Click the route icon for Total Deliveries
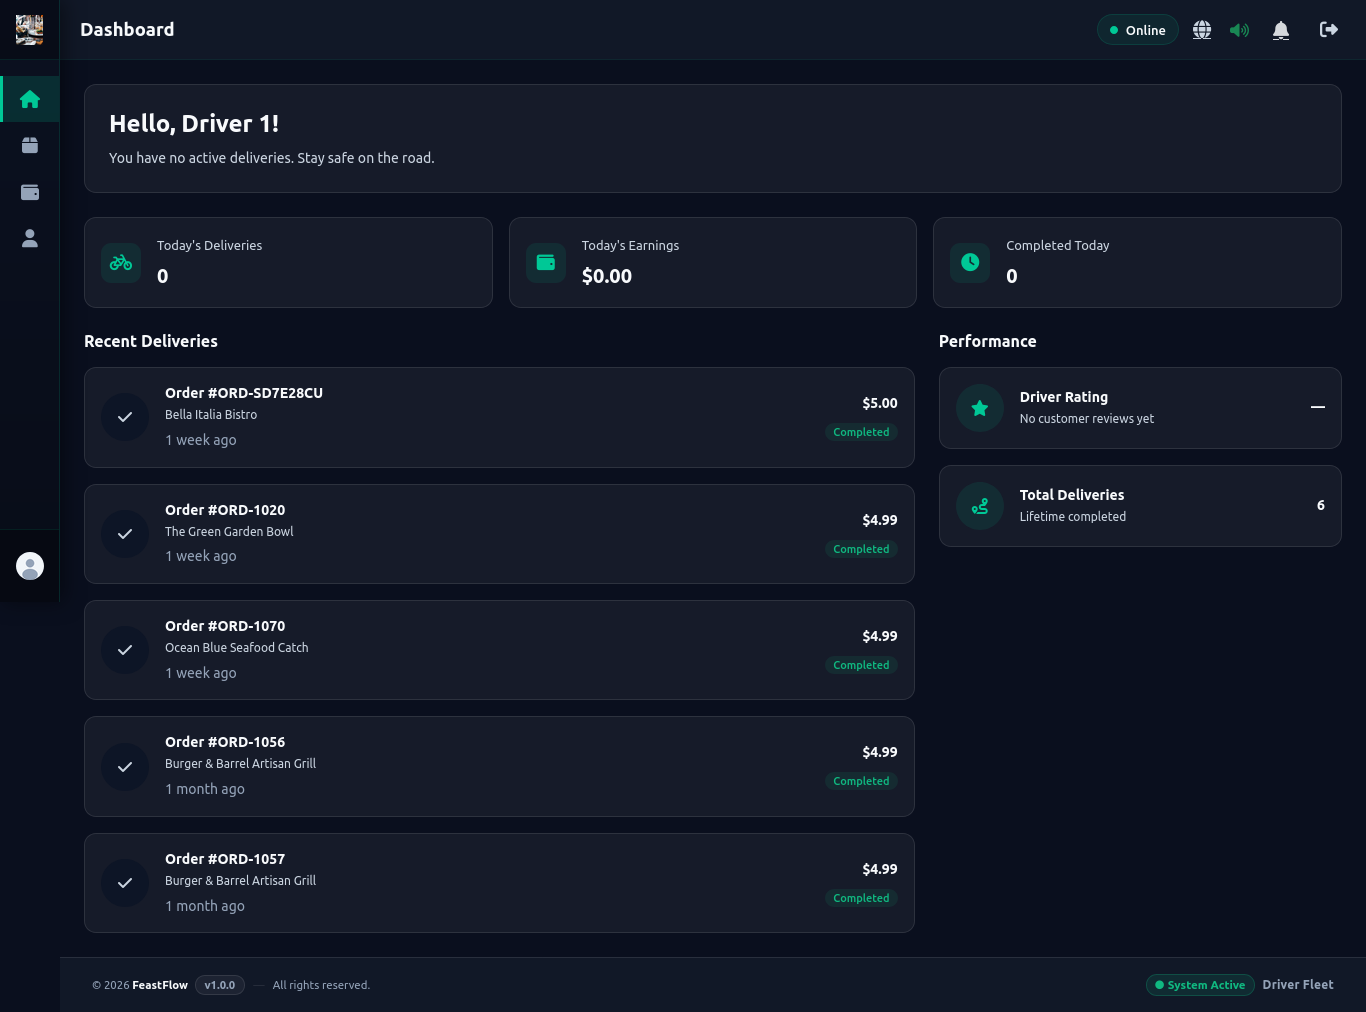This screenshot has width=1366, height=1012. (980, 506)
